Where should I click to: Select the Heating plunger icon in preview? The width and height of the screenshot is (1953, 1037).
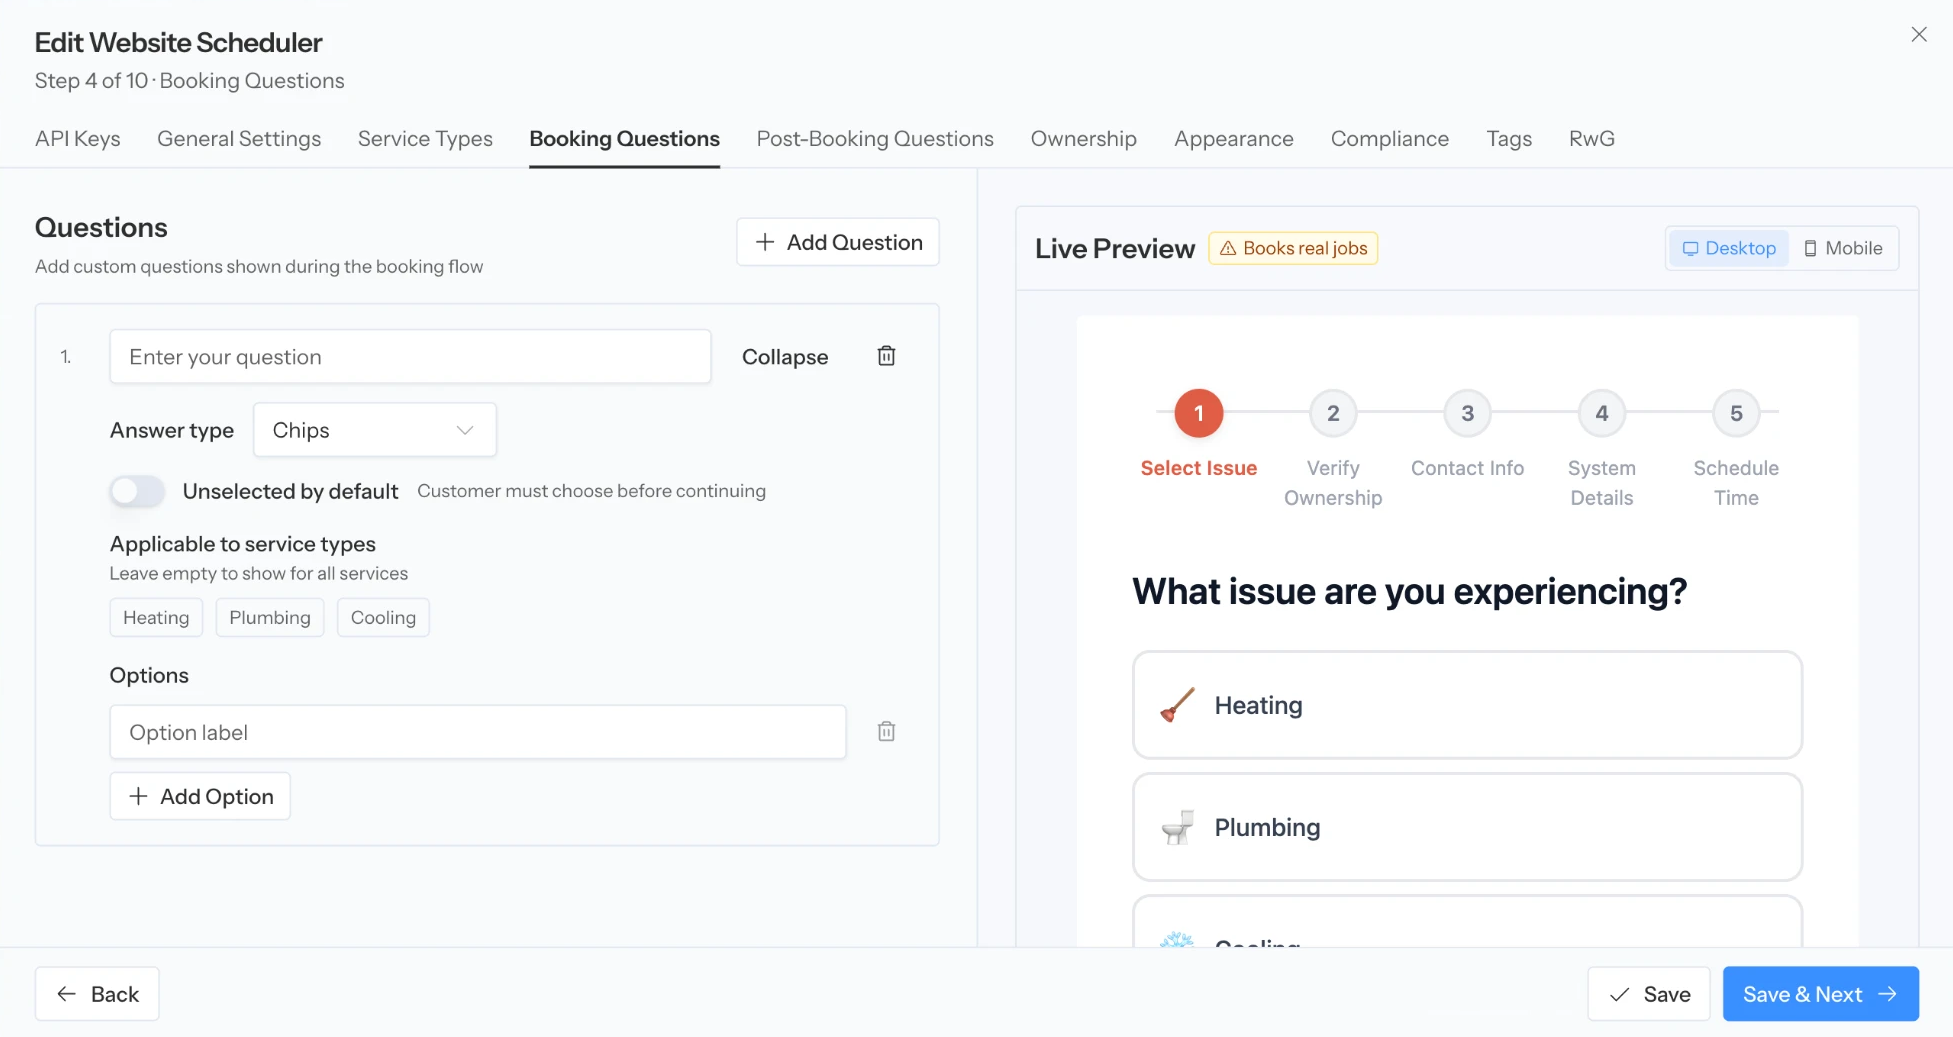(x=1177, y=705)
